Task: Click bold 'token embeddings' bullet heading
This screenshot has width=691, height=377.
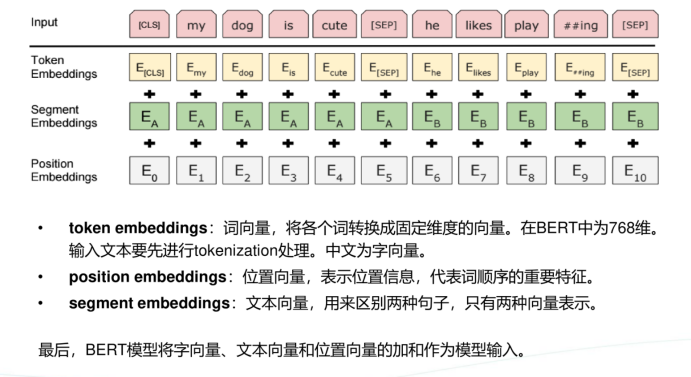Action: (138, 228)
